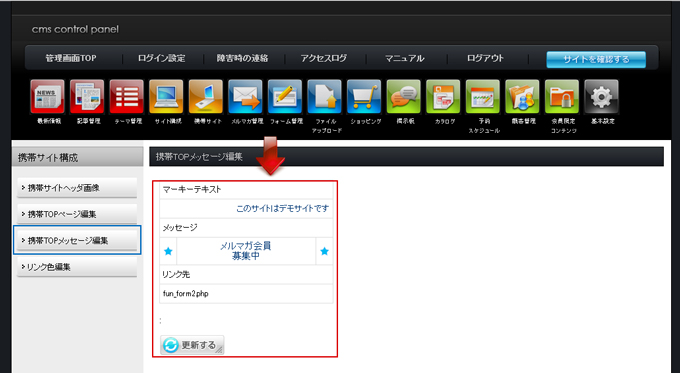Viewport: 680px width, 373px height.
Task: Open the サイト構成 laptop icon
Action: click(x=167, y=96)
